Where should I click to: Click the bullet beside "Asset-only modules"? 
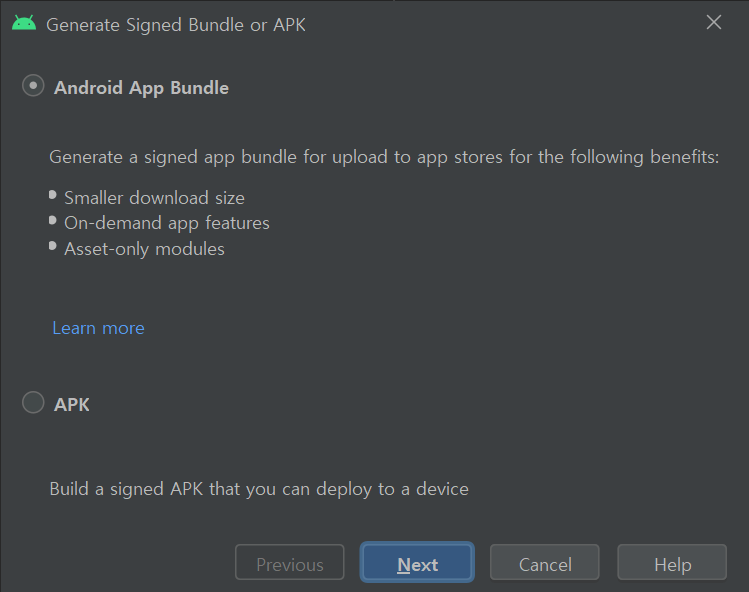(54, 246)
